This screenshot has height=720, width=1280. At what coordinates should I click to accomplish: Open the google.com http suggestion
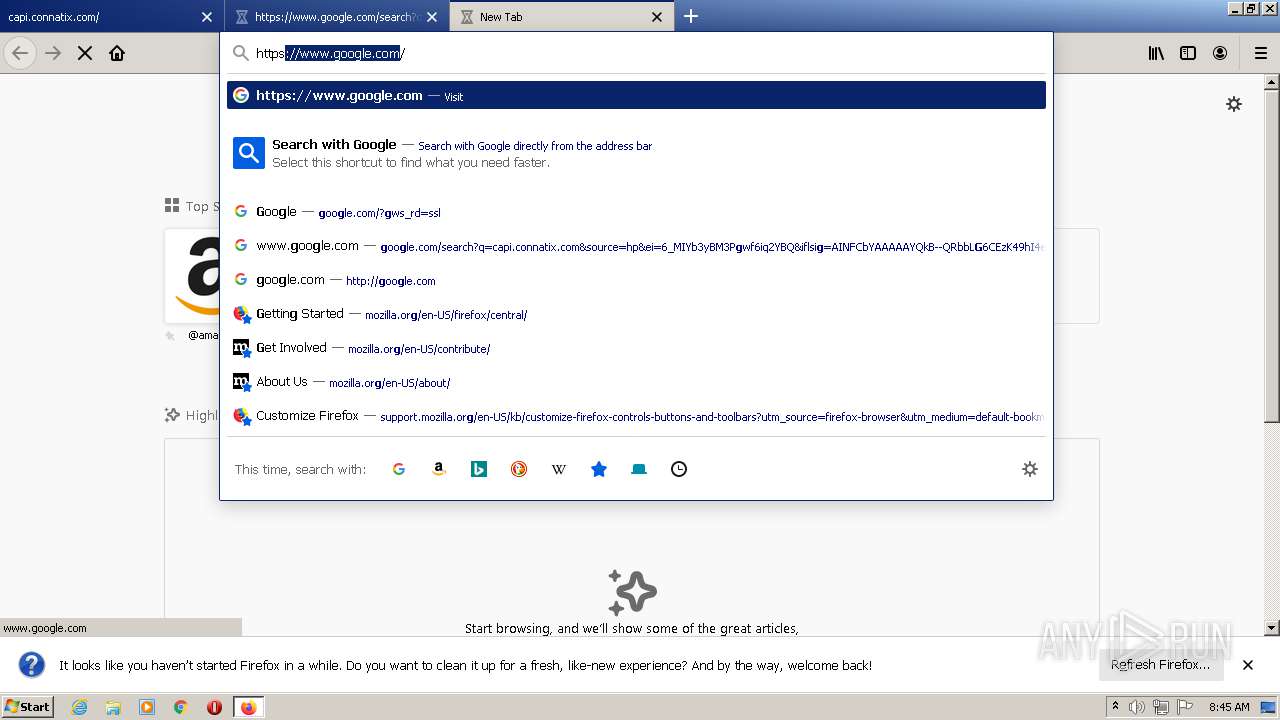(636, 280)
